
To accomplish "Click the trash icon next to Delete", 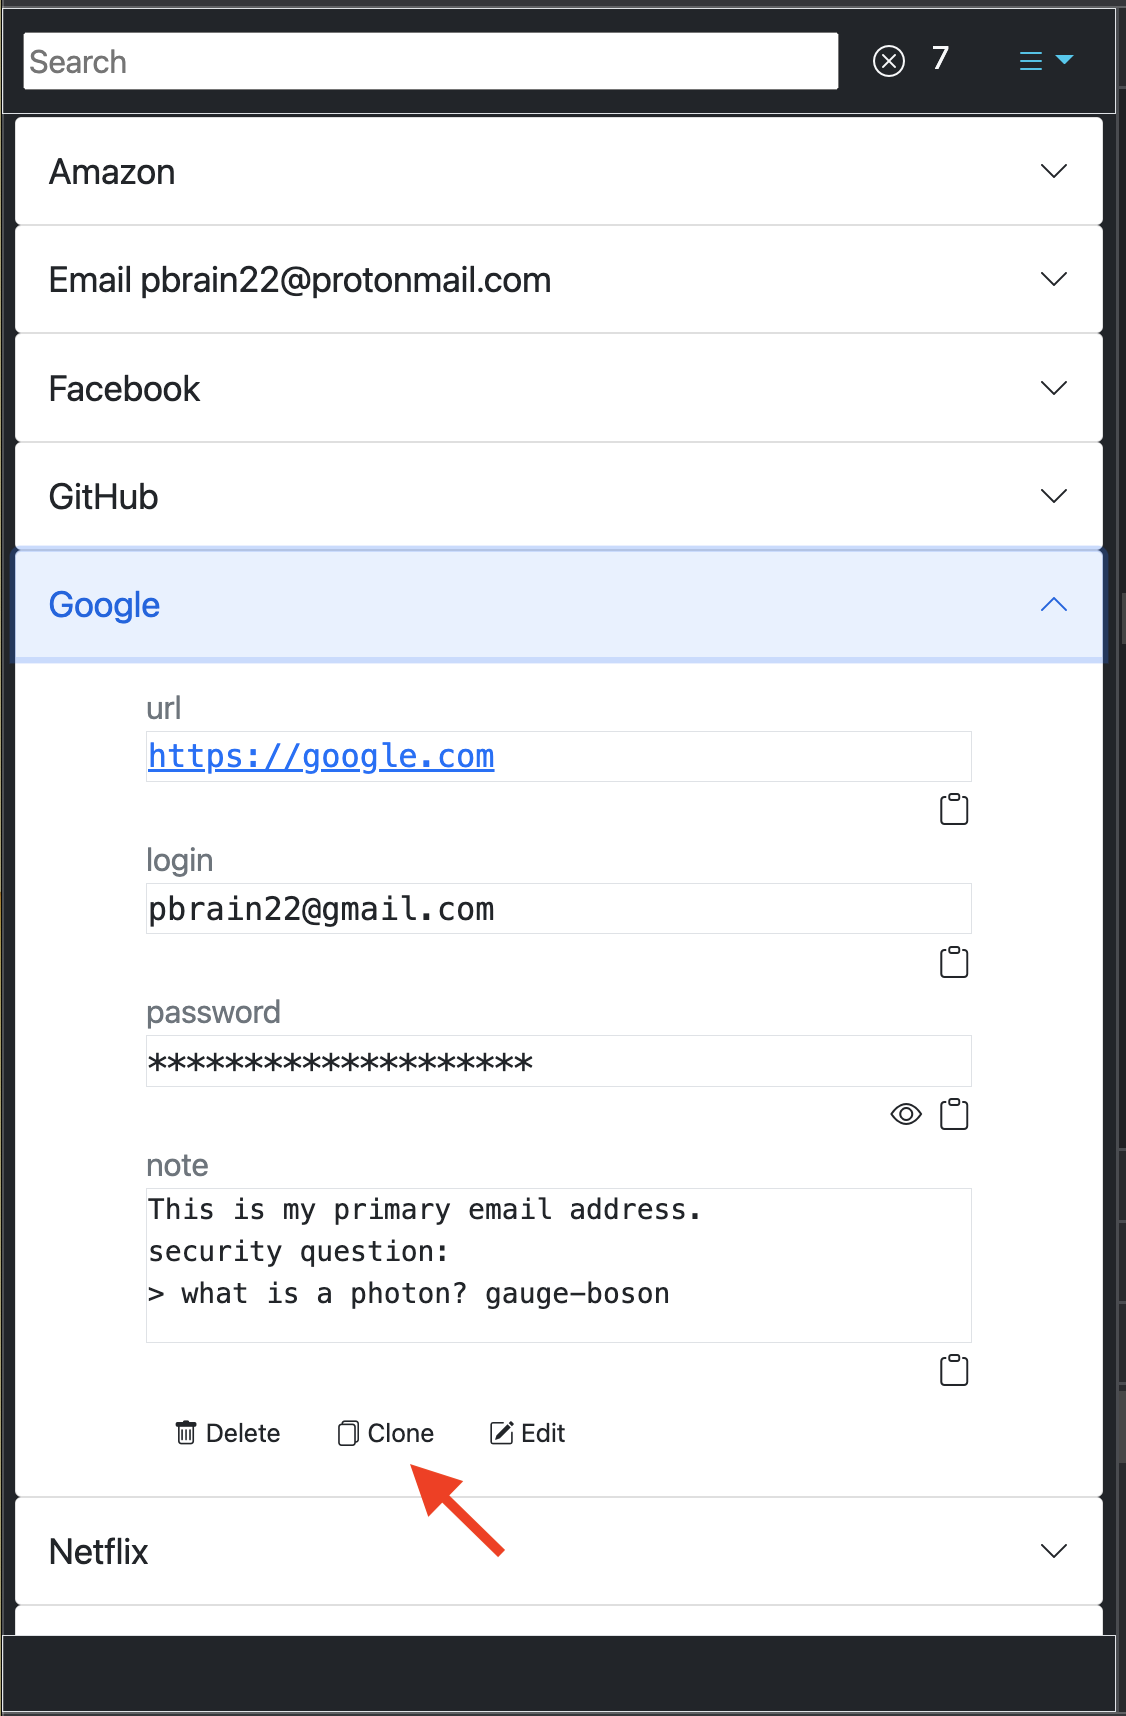I will [186, 1433].
